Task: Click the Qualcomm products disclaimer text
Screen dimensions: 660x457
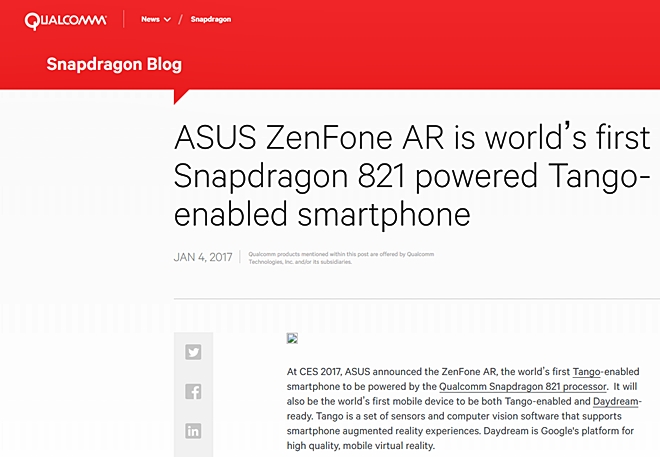Action: [341, 258]
